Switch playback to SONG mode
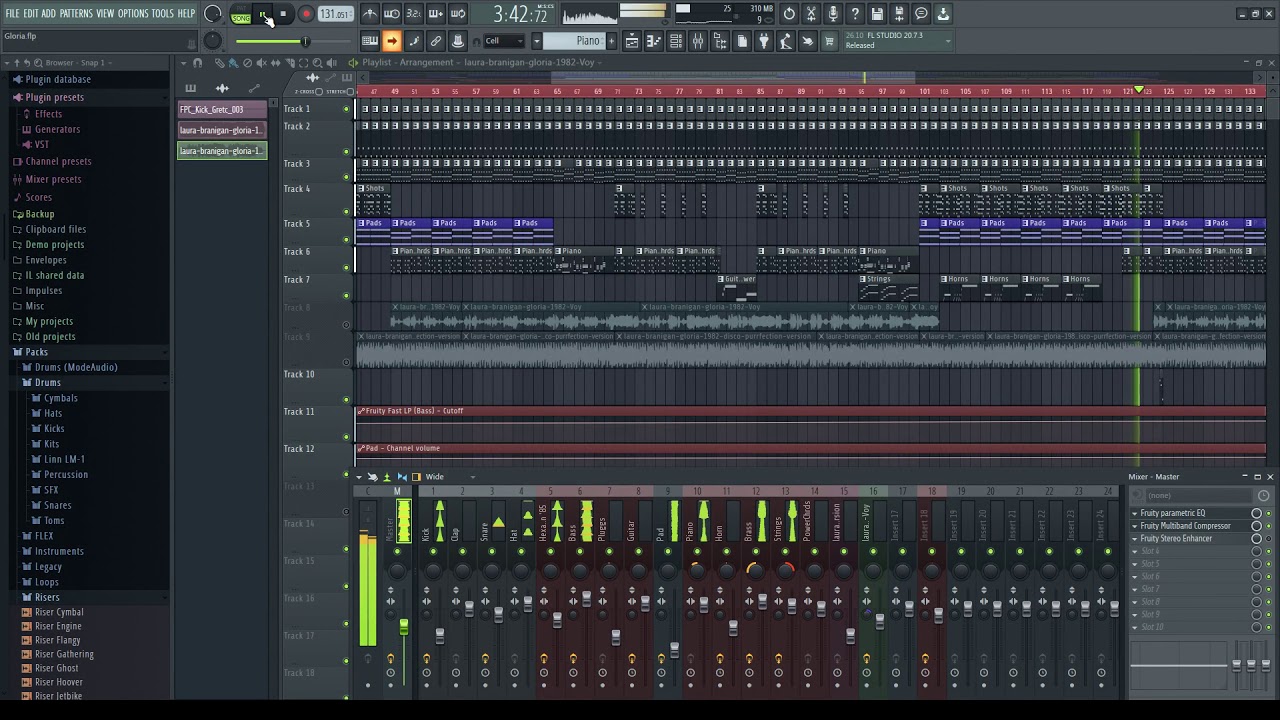The height and width of the screenshot is (720, 1280). [241, 17]
